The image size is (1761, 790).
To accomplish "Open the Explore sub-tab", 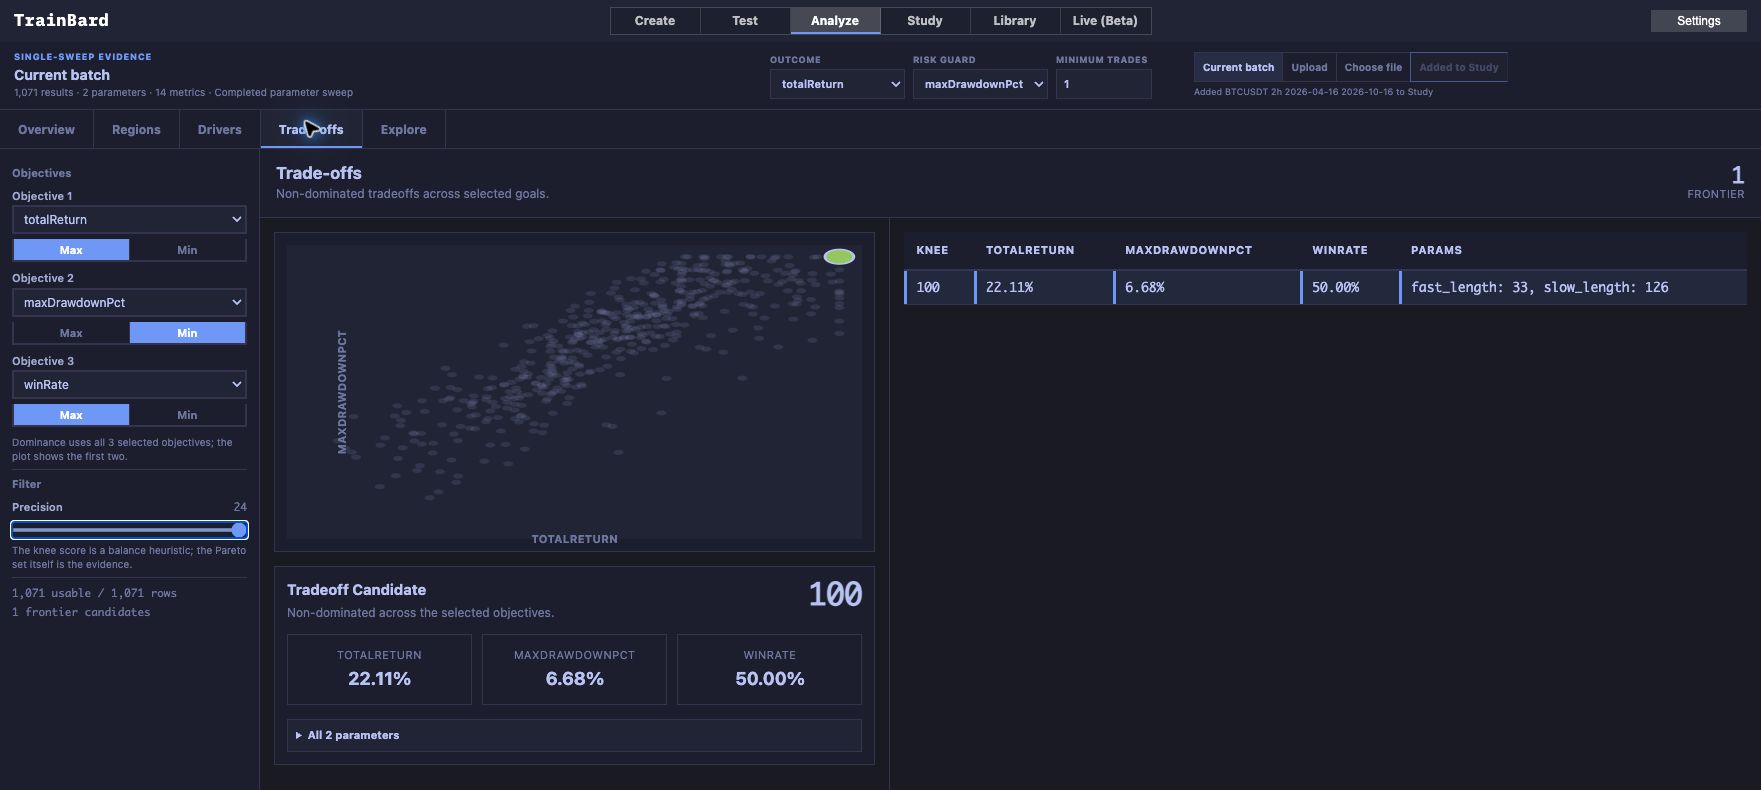I will [x=404, y=130].
